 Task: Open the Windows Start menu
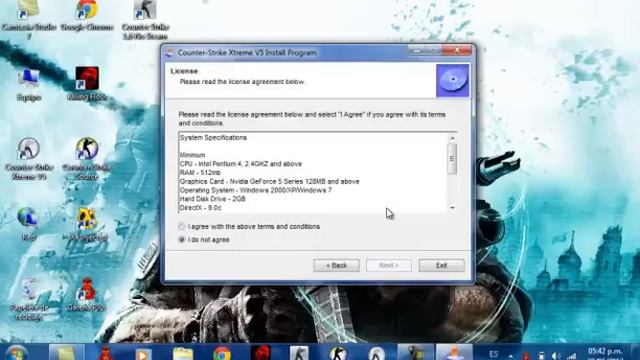(17, 353)
